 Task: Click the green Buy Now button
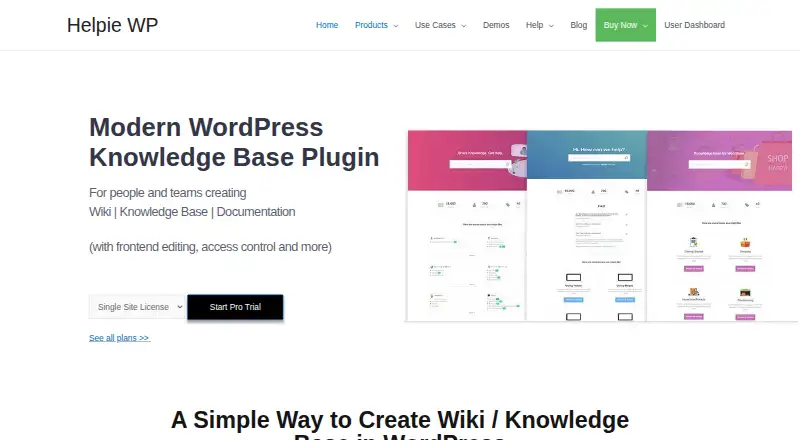click(626, 25)
